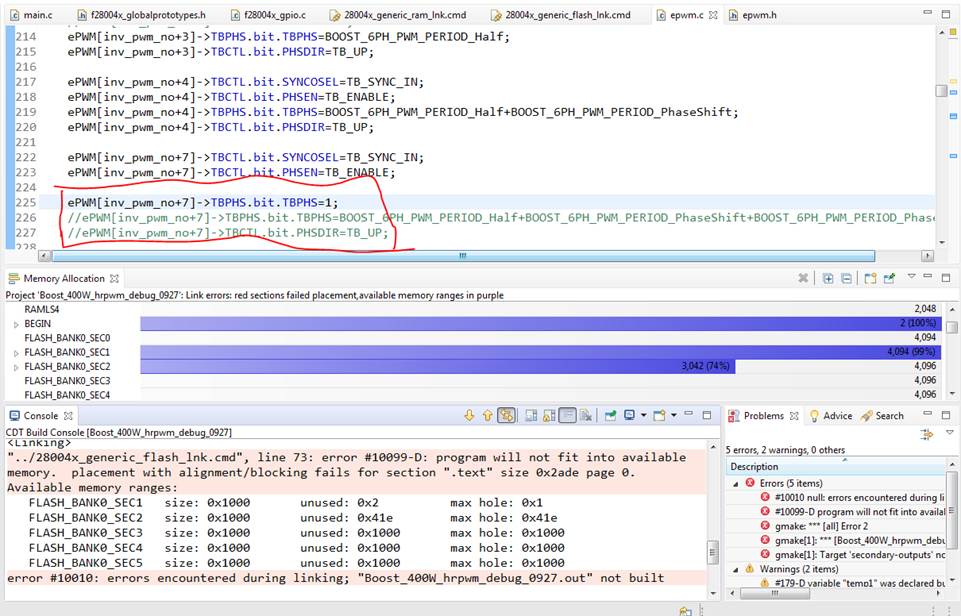This screenshot has height=616, width=961.
Task: Select error #10010 null in Problems
Action: point(854,497)
